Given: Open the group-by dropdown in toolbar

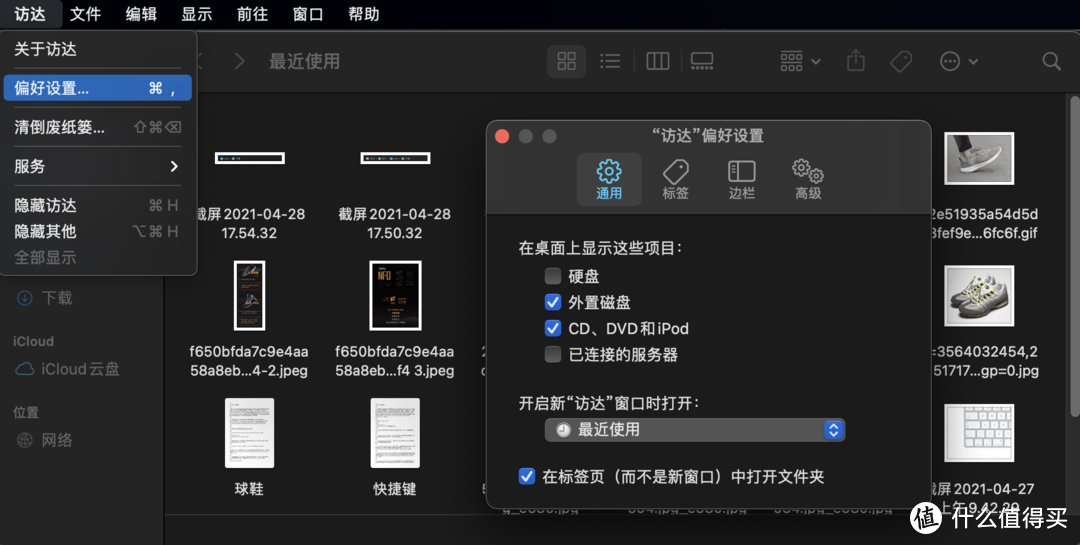Looking at the screenshot, I should pyautogui.click(x=800, y=61).
